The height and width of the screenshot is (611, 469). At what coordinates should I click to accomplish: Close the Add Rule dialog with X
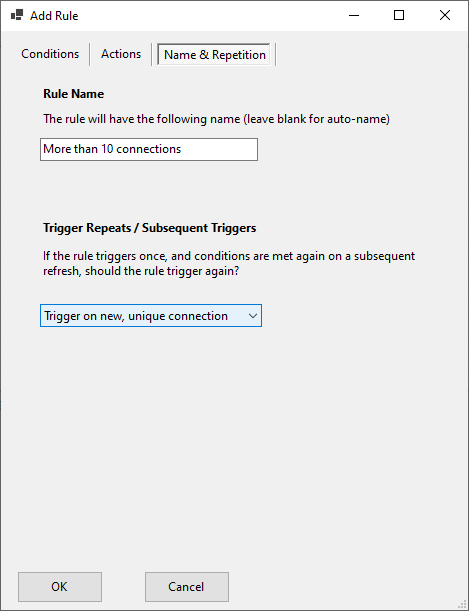click(x=445, y=15)
